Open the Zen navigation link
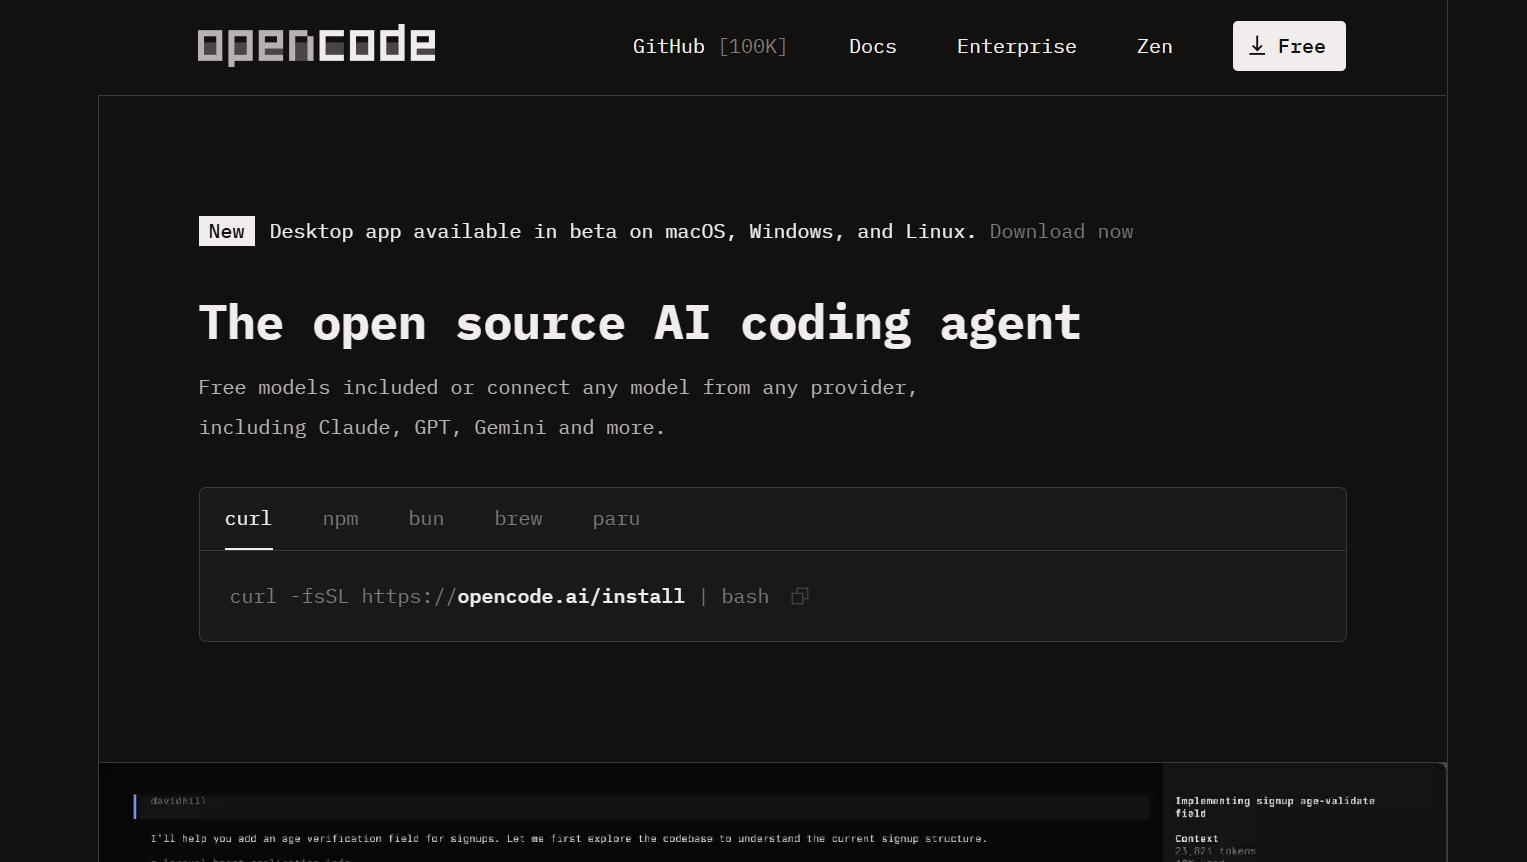 pyautogui.click(x=1154, y=46)
